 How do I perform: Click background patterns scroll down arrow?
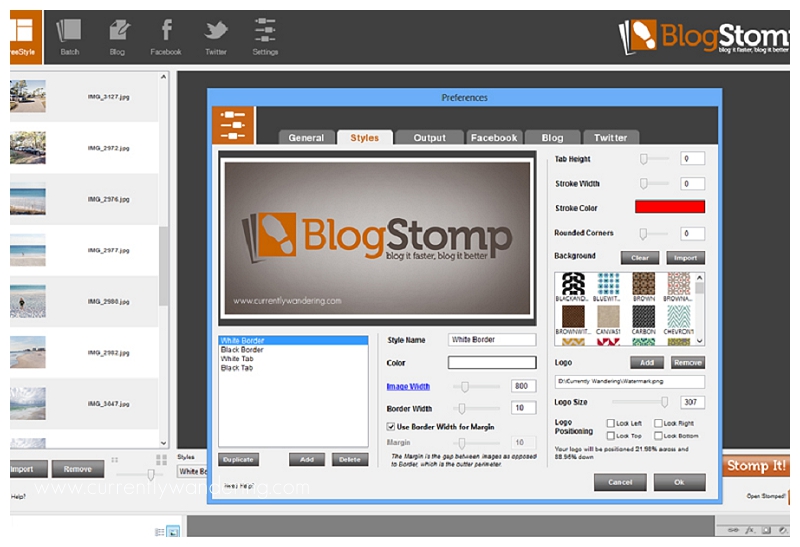pyautogui.click(x=699, y=340)
